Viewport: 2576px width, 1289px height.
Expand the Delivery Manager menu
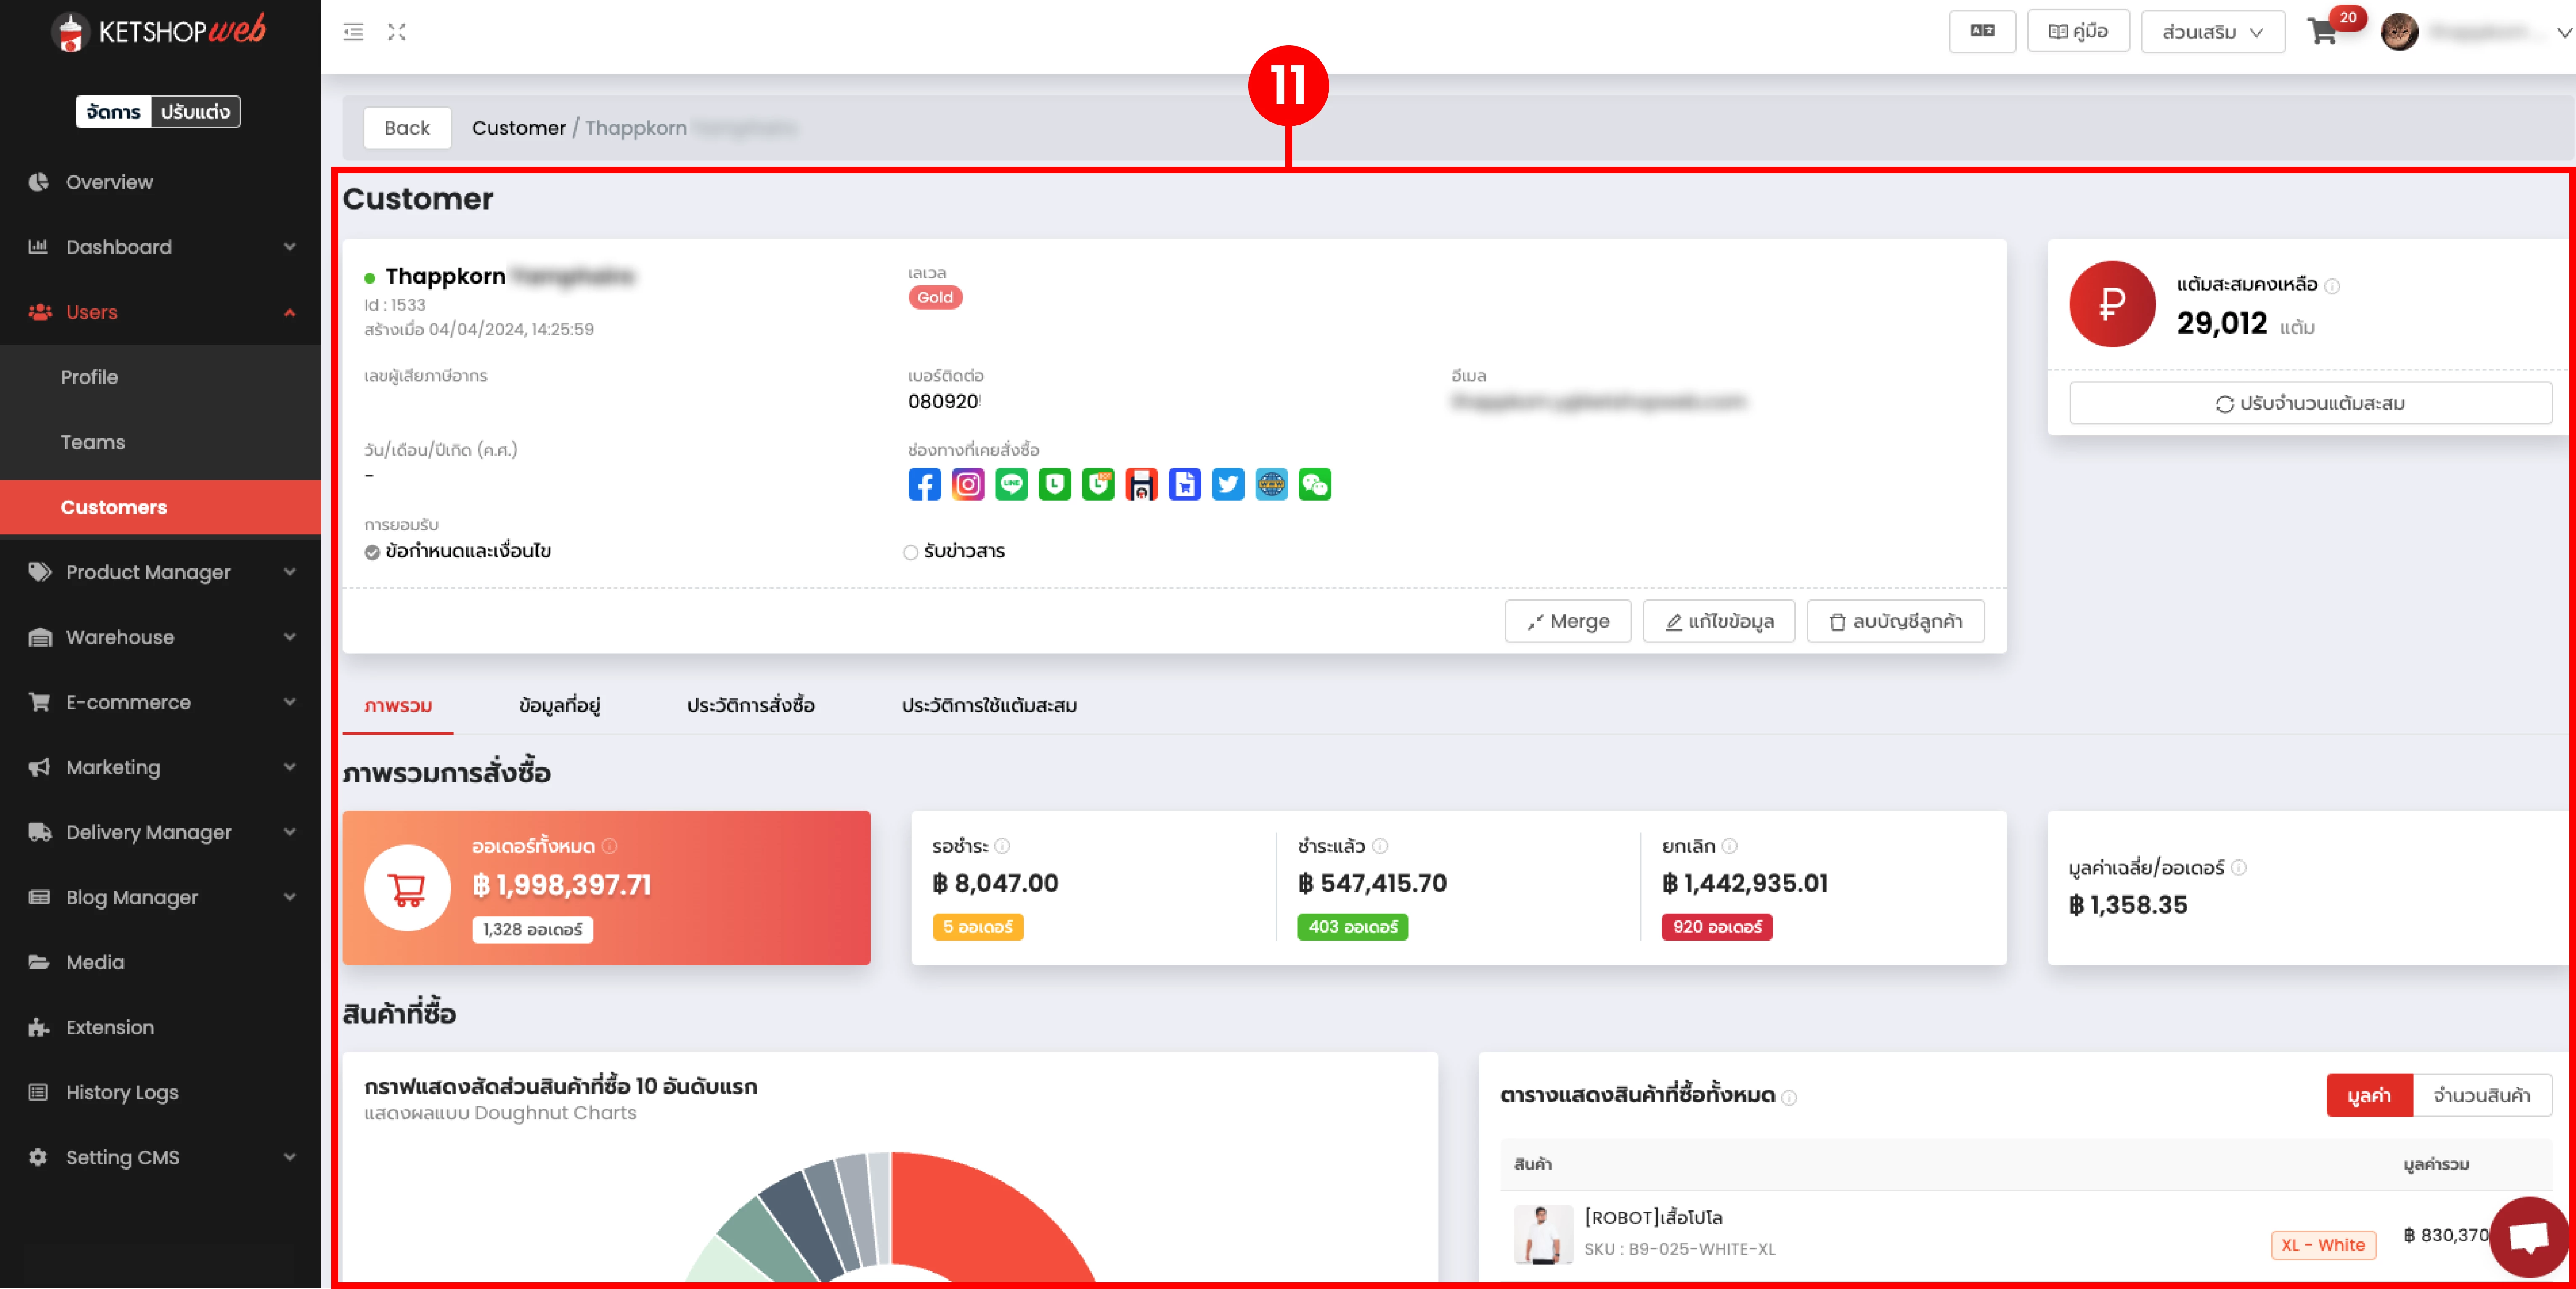(160, 832)
